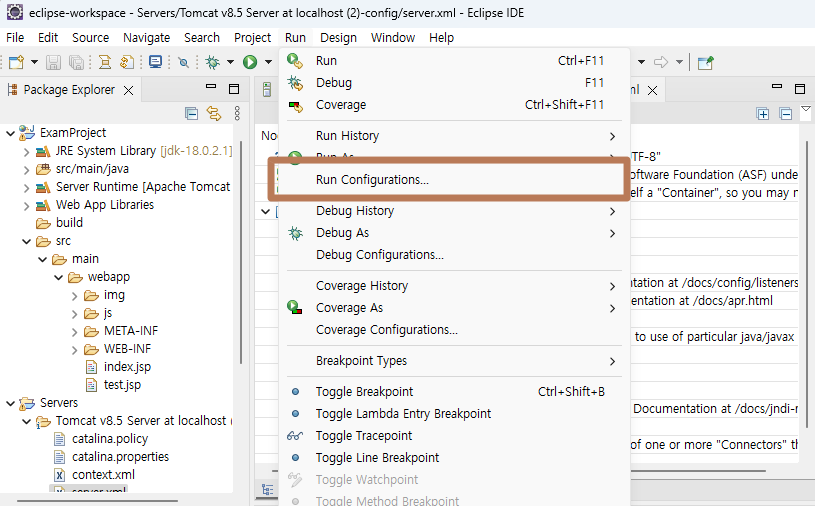Viewport: 815px width, 506px height.
Task: Open a terminal via monitor toolbar icon
Action: point(155,62)
